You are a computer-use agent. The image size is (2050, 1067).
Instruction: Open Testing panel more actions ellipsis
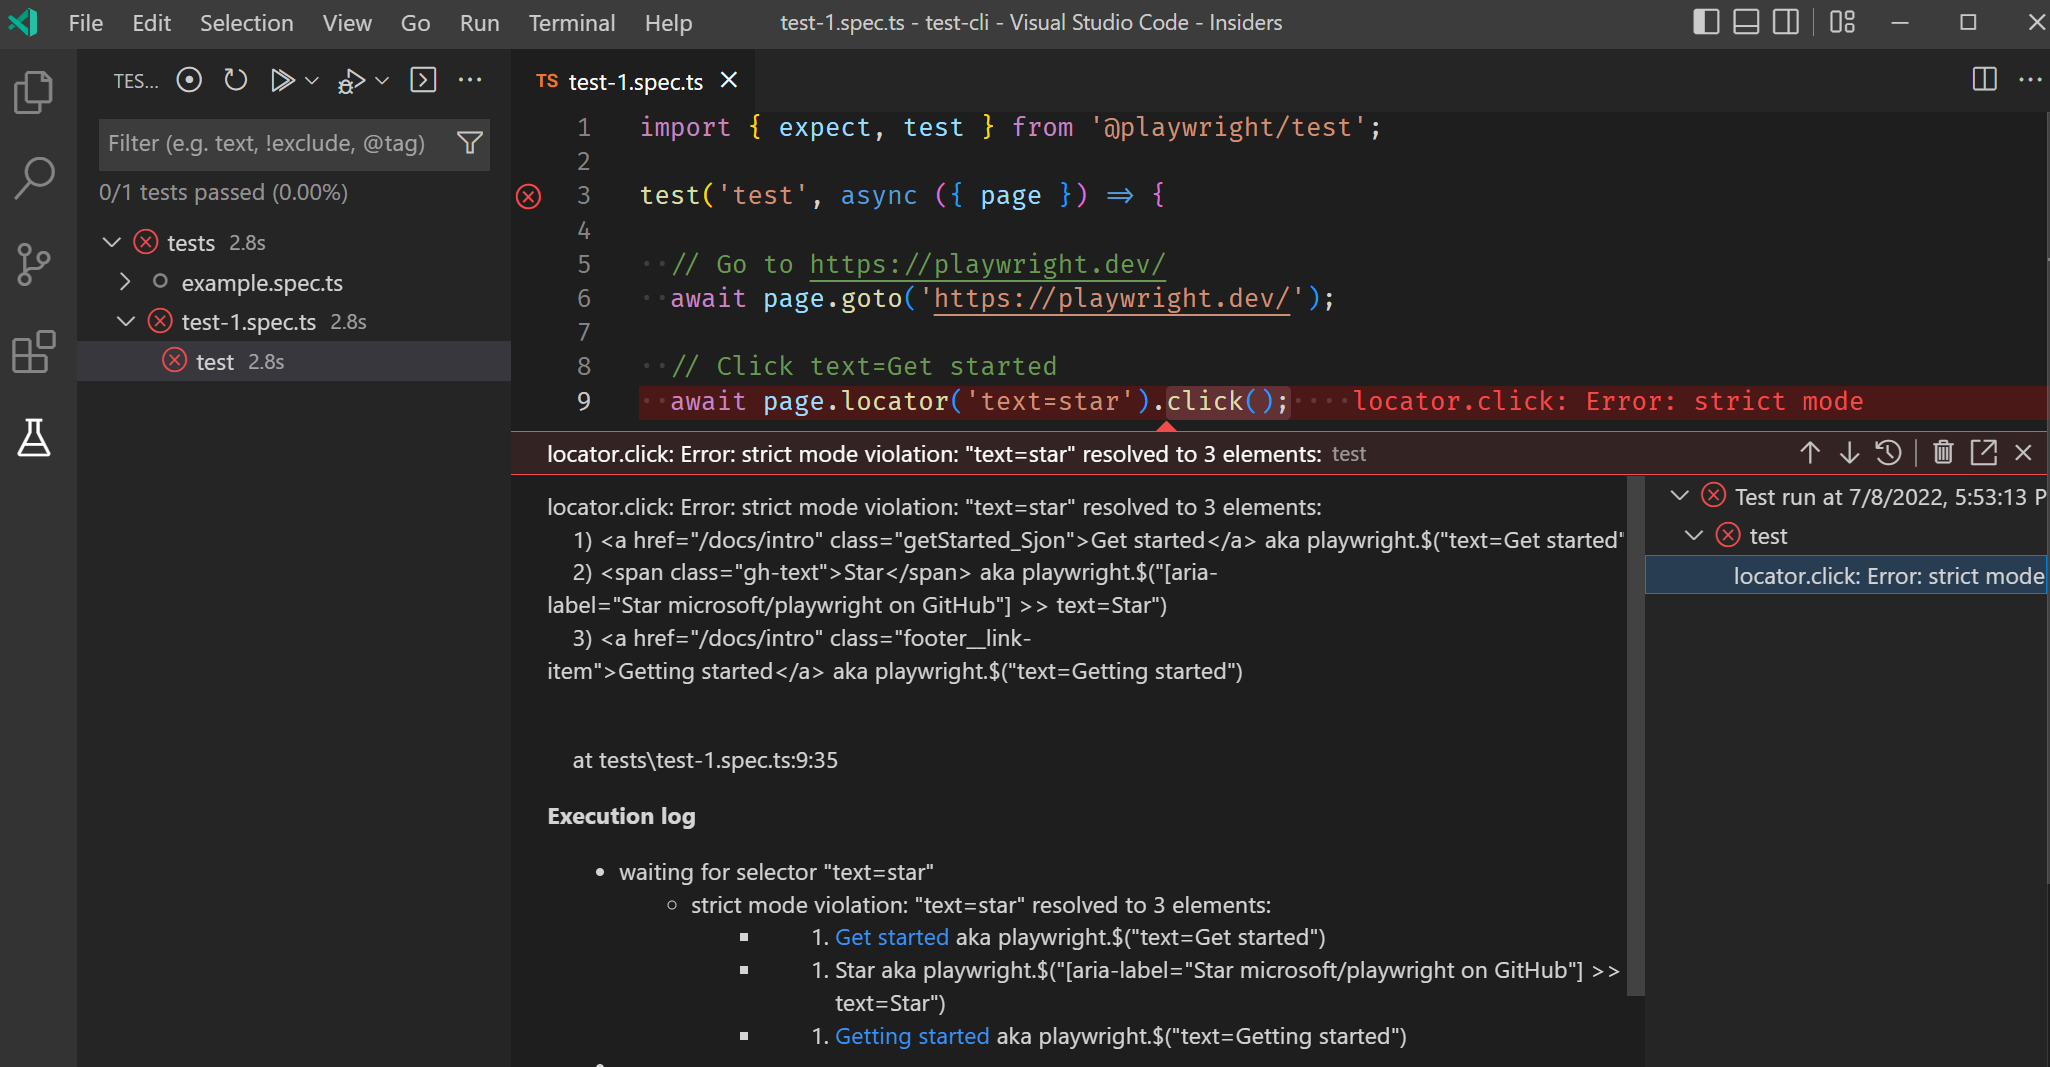(x=470, y=80)
